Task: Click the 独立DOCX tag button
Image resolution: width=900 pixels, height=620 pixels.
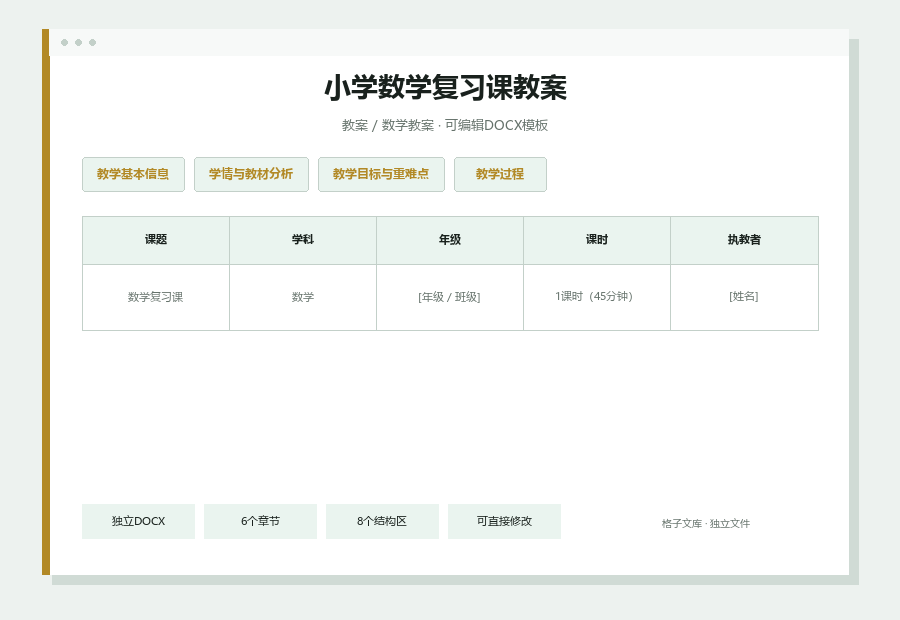Action: pyautogui.click(x=138, y=521)
